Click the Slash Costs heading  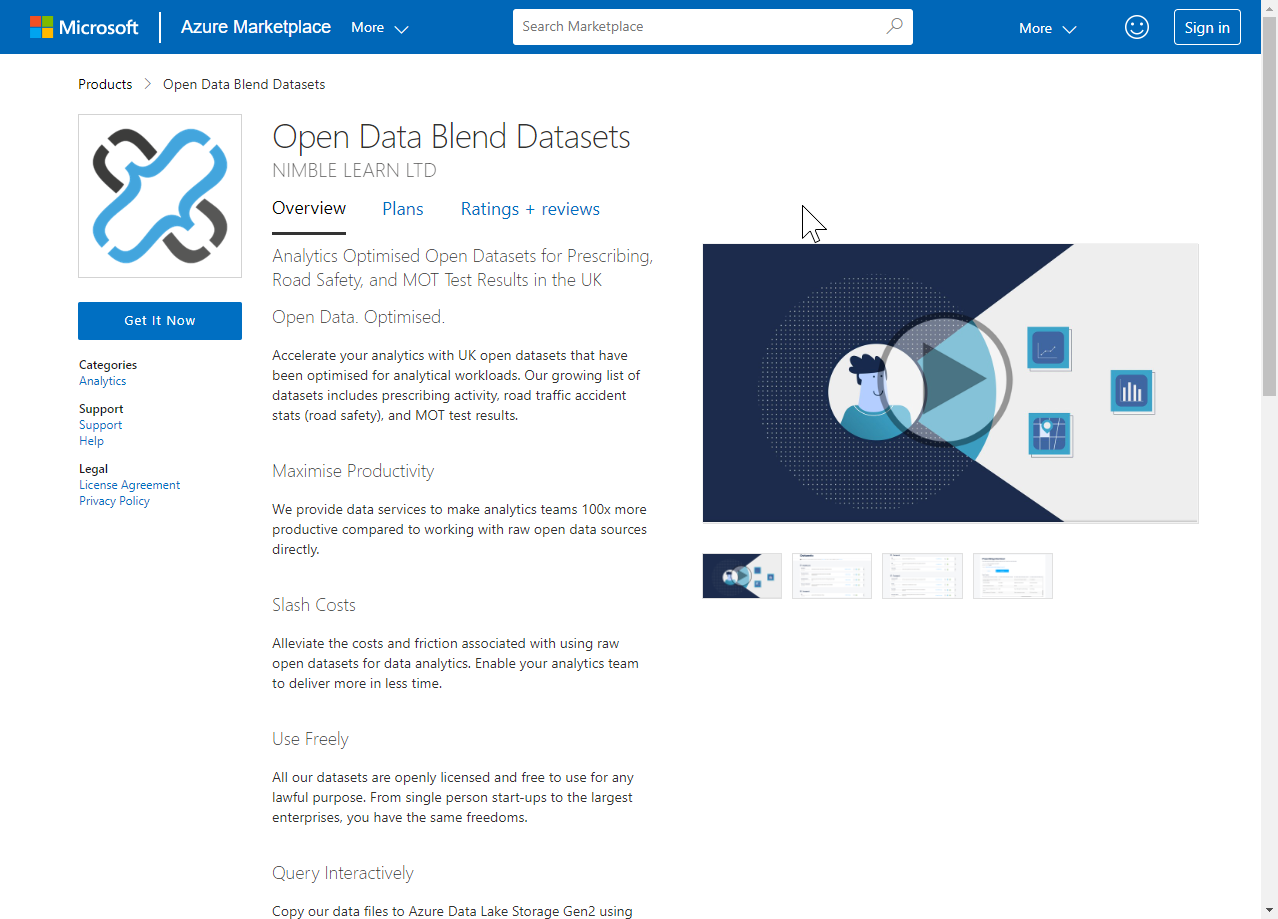314,605
